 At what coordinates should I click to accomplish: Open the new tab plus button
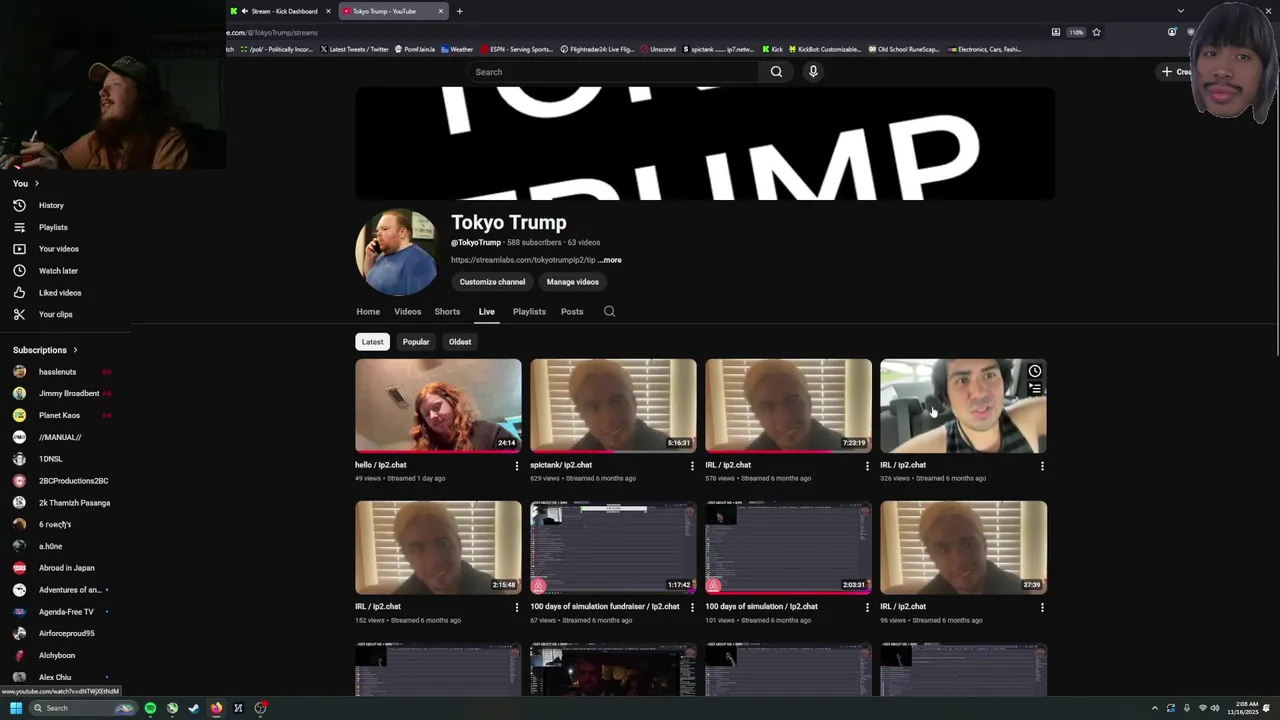[x=459, y=11]
